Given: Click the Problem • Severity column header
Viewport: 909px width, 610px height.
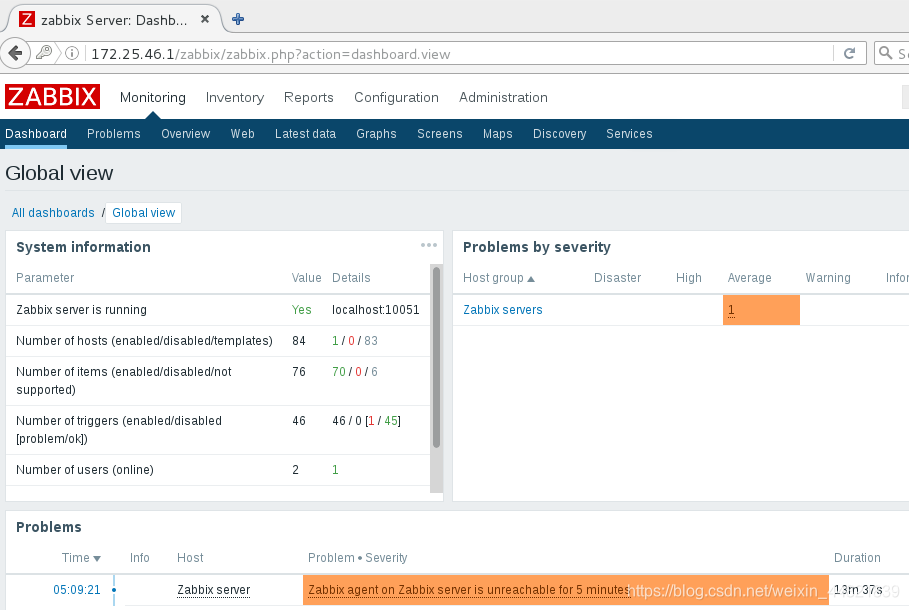Looking at the screenshot, I should point(358,558).
